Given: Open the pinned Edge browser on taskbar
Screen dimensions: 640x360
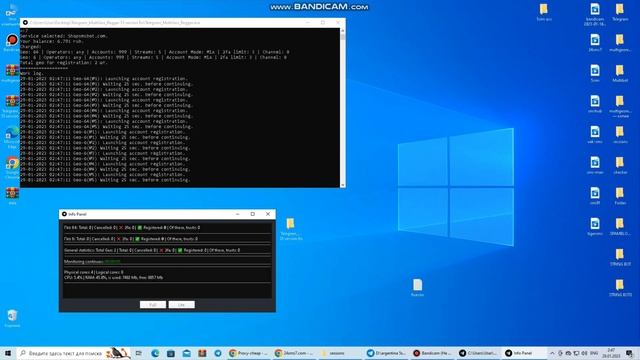Looking at the screenshot, I should pyautogui.click(x=155, y=353).
